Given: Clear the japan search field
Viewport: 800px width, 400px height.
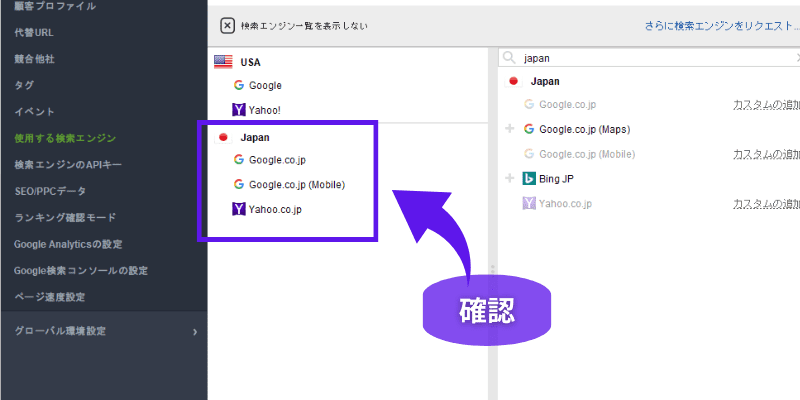Looking at the screenshot, I should click(x=797, y=58).
